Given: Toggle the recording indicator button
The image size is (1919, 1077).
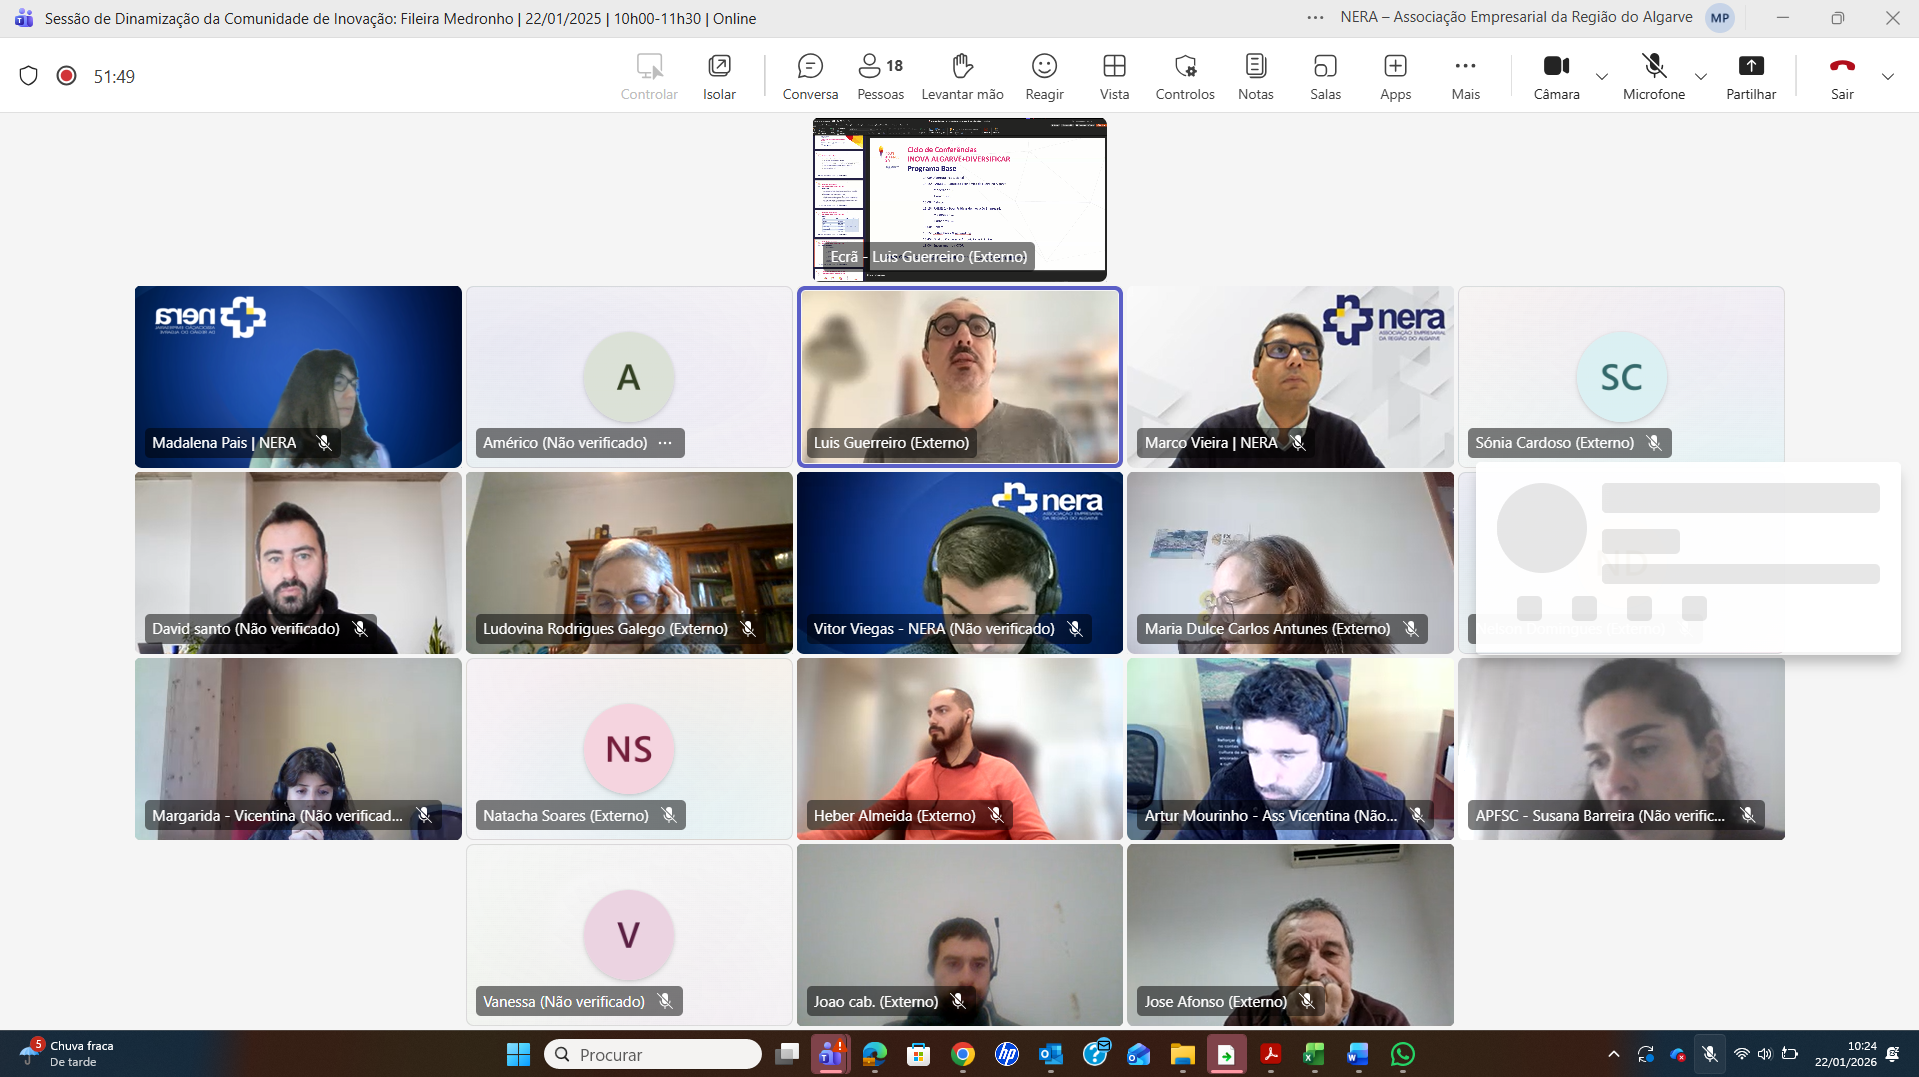Looking at the screenshot, I should click(x=67, y=76).
